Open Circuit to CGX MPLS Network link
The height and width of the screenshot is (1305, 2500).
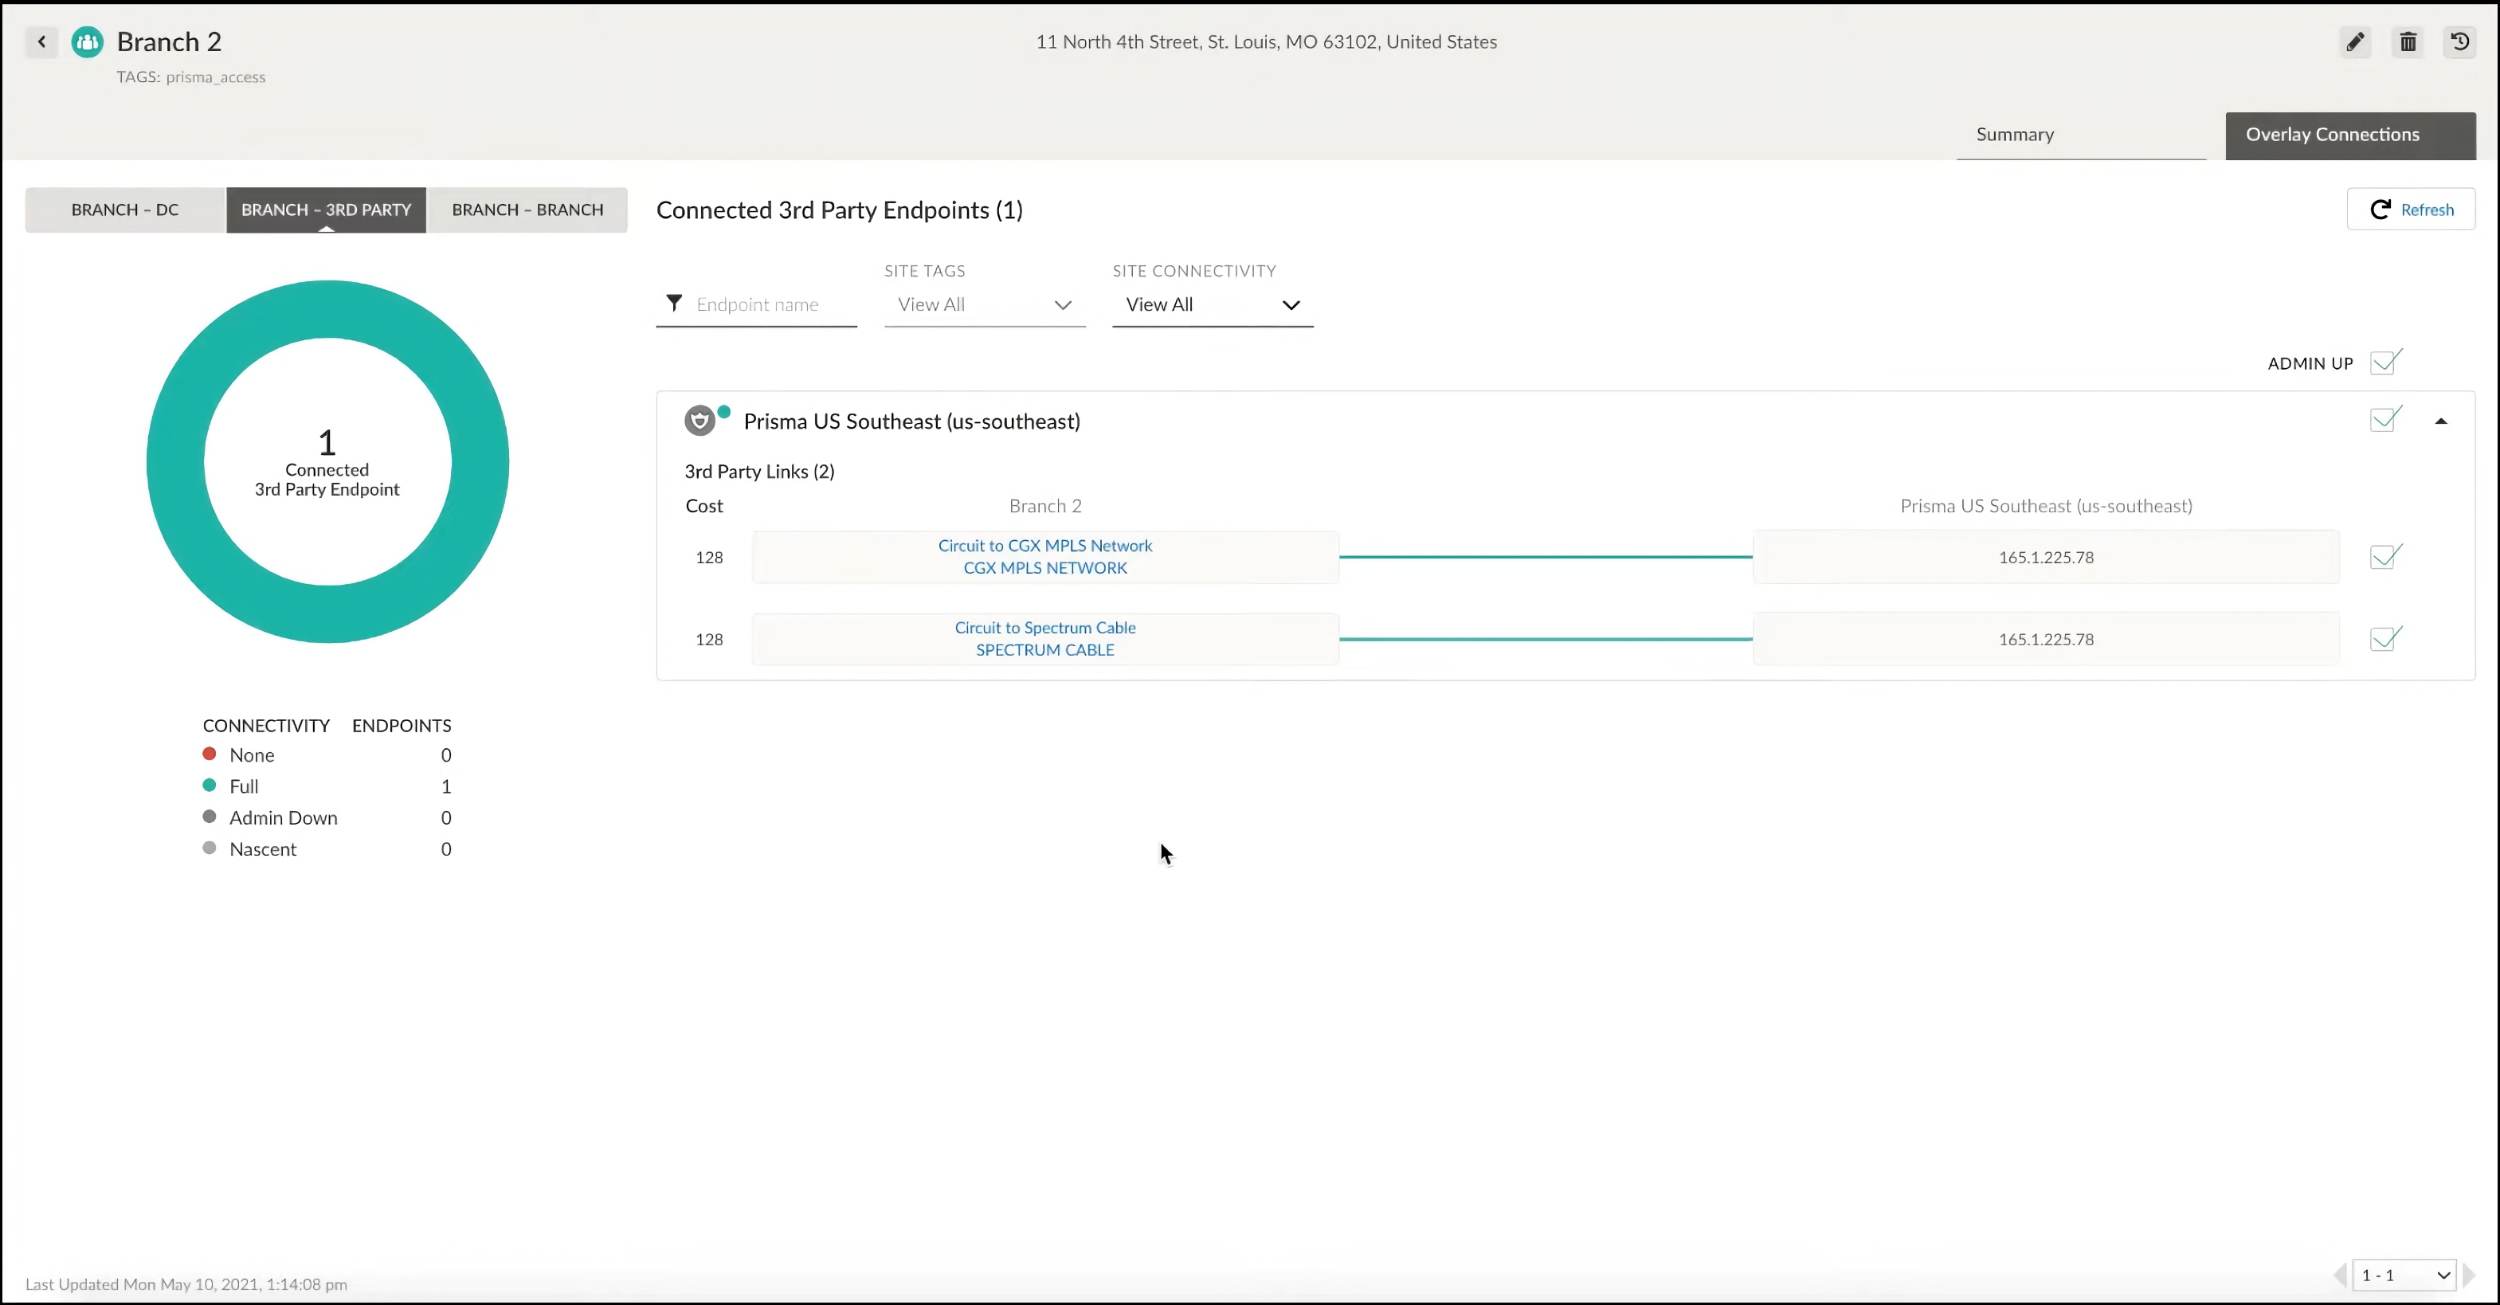[x=1045, y=545]
